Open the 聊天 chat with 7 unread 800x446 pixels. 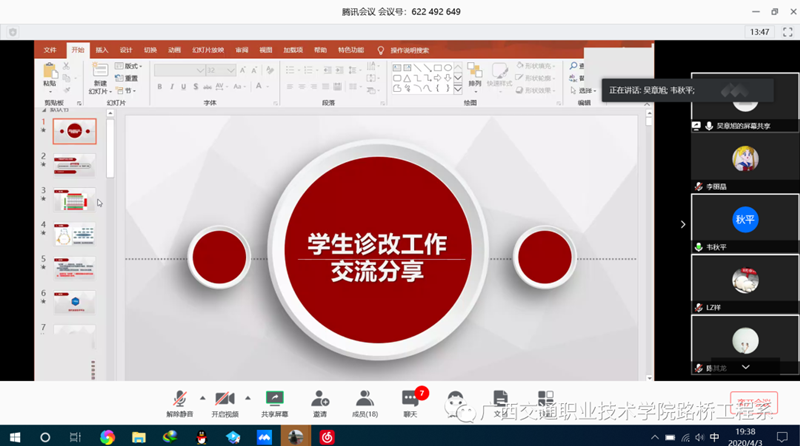coord(410,399)
